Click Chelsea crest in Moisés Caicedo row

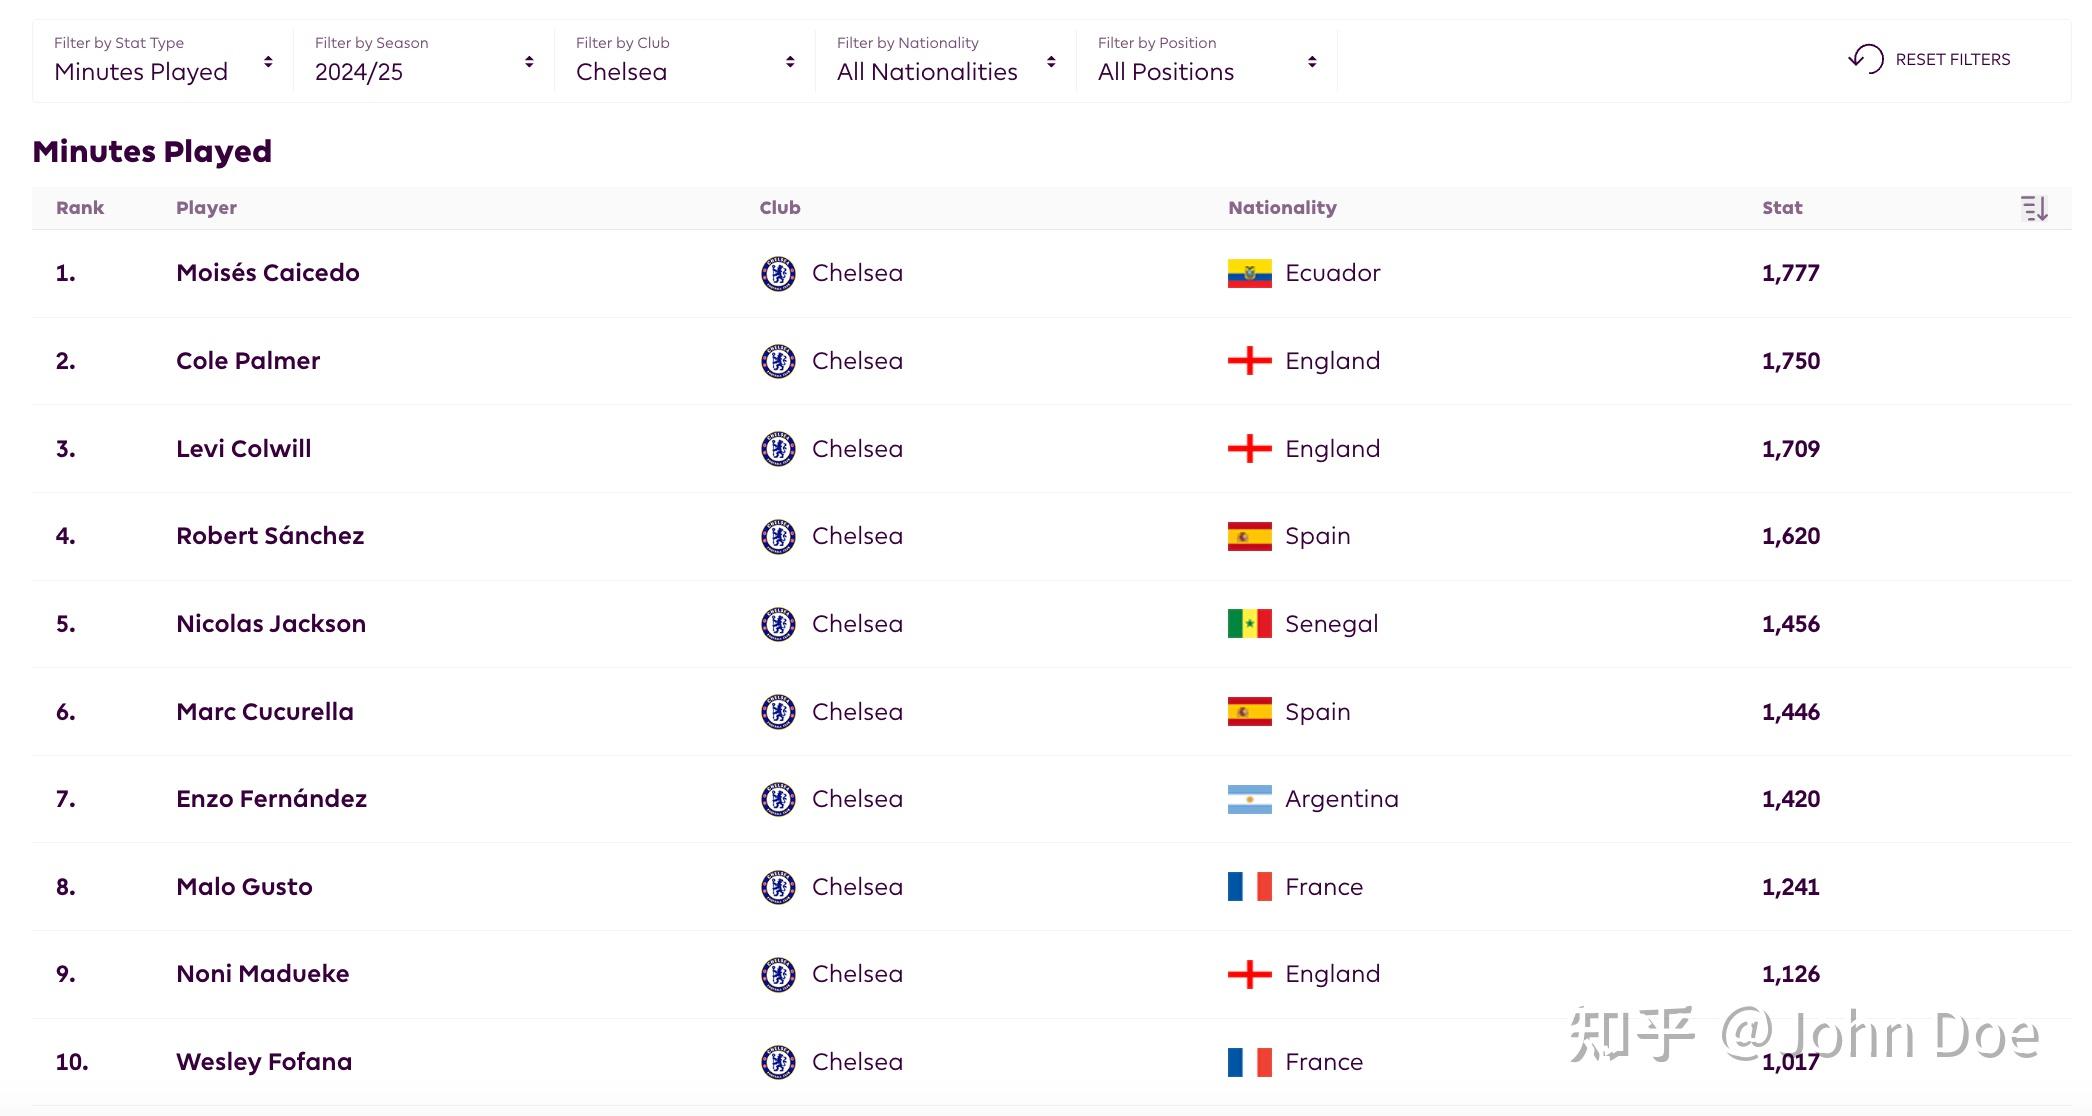click(778, 273)
